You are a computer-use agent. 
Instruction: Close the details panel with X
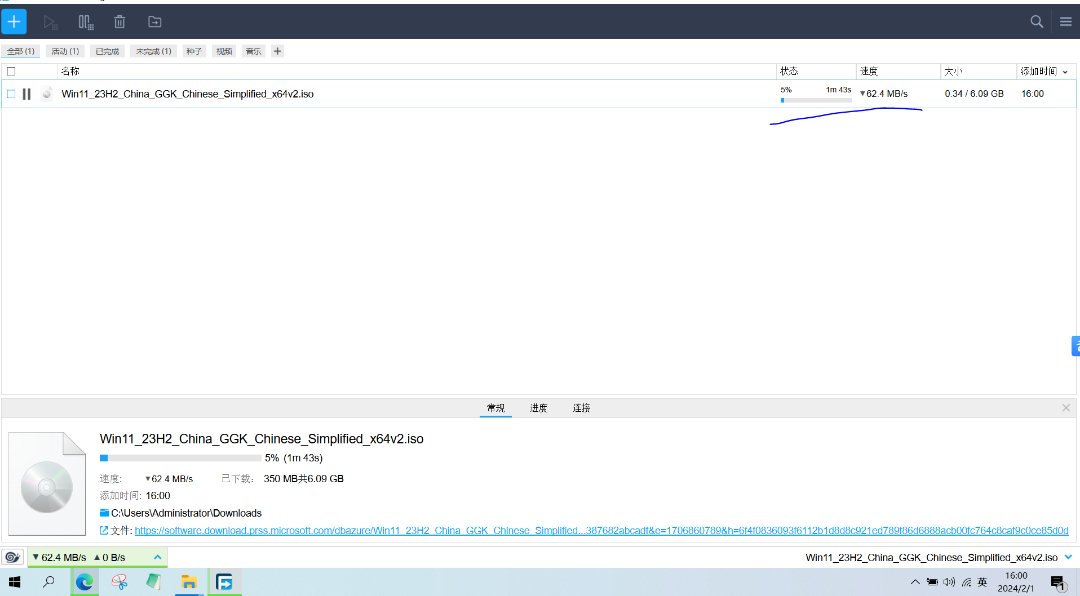pos(1066,408)
